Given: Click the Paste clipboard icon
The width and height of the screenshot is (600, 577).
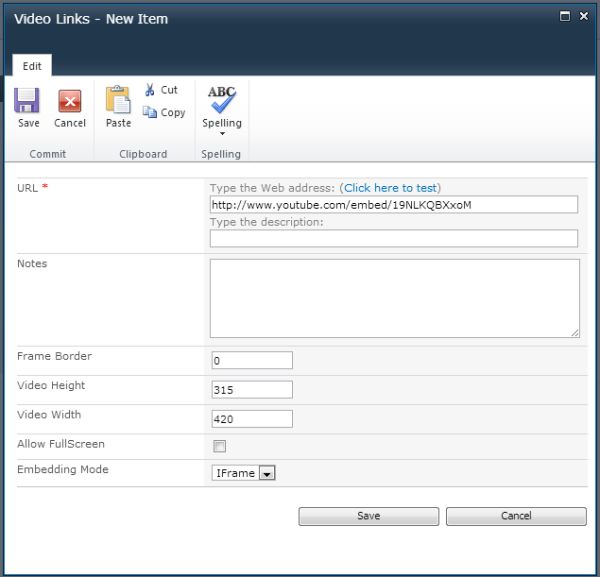Looking at the screenshot, I should click(118, 100).
